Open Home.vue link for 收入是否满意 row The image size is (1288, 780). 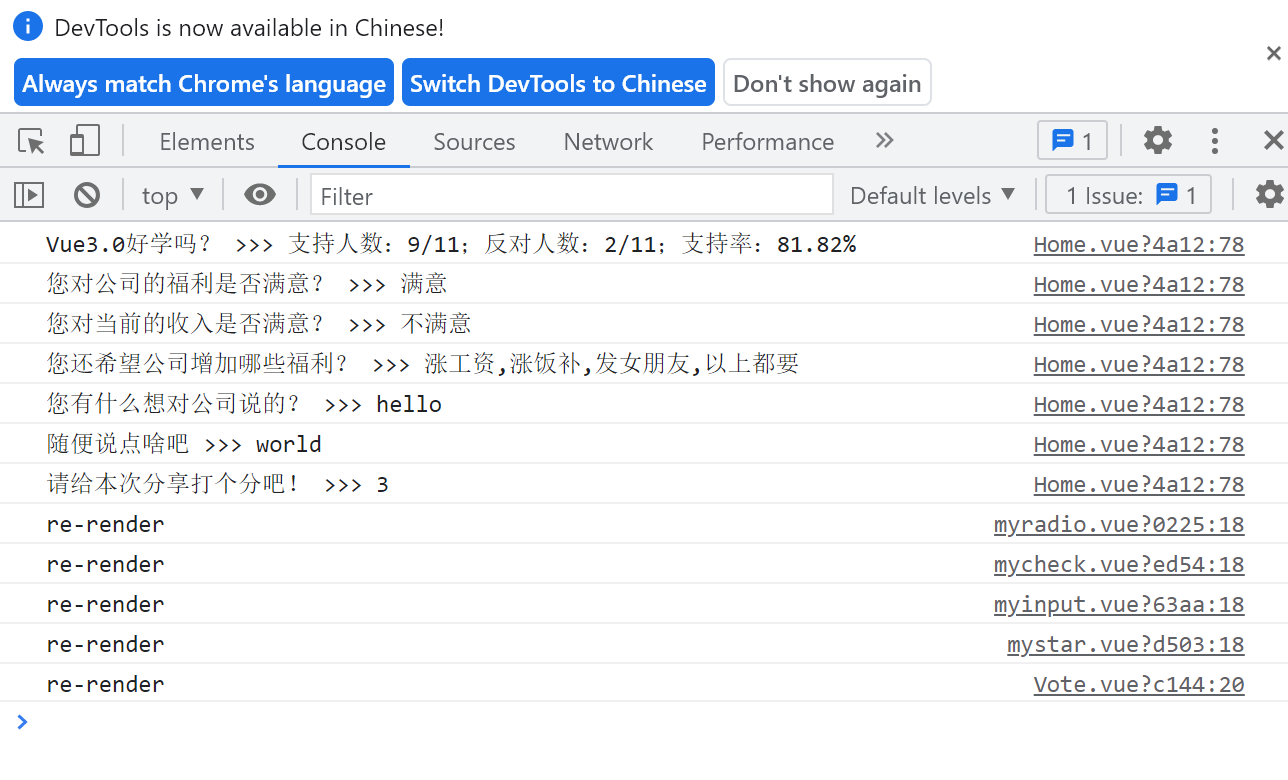pos(1139,325)
